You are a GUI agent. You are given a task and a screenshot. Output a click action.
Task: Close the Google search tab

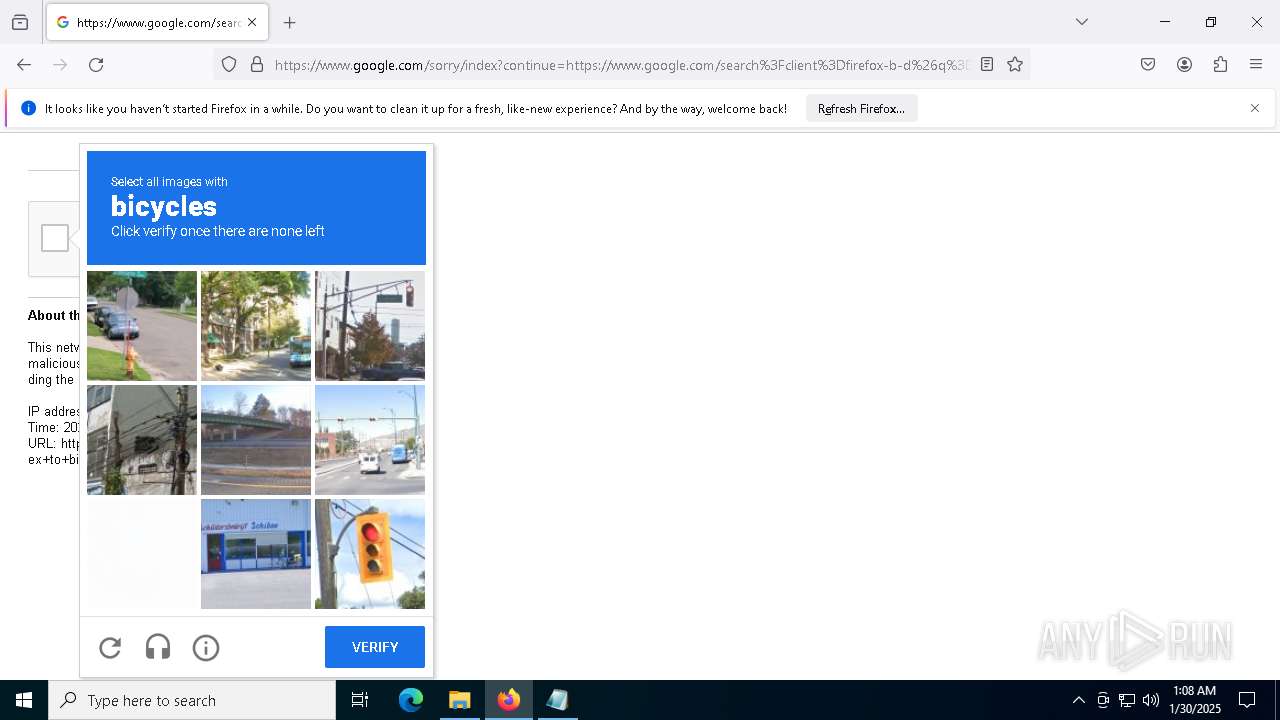click(x=252, y=22)
